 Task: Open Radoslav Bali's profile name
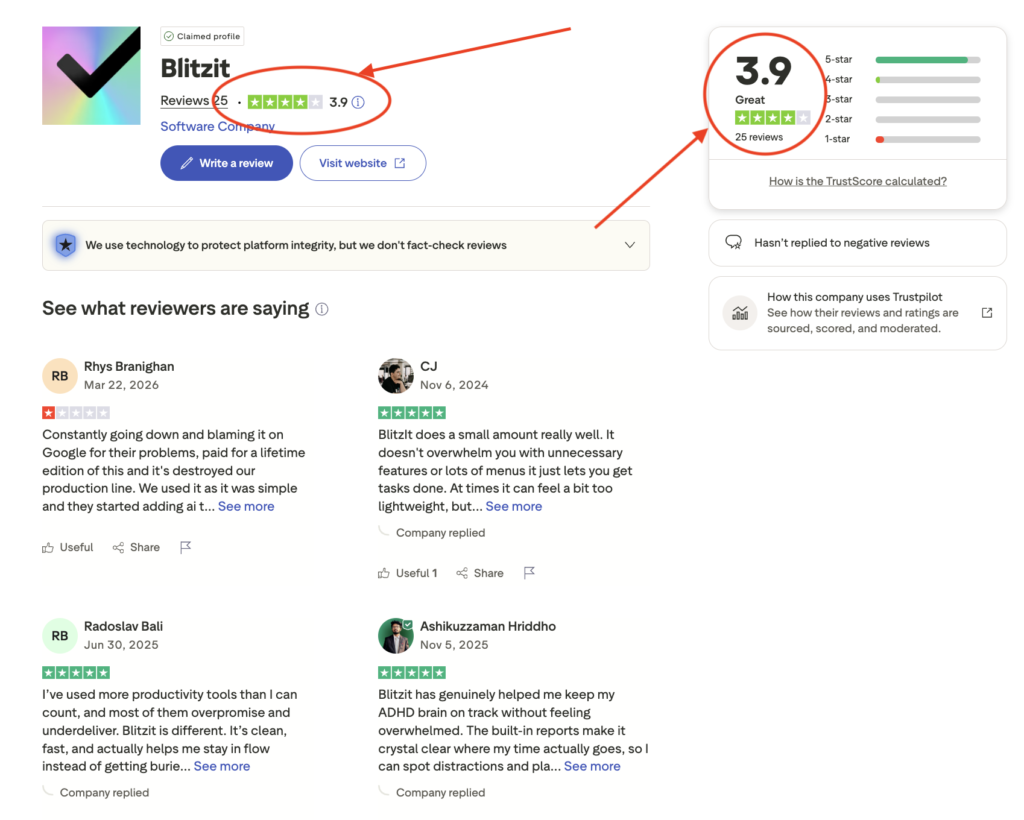[x=123, y=627]
